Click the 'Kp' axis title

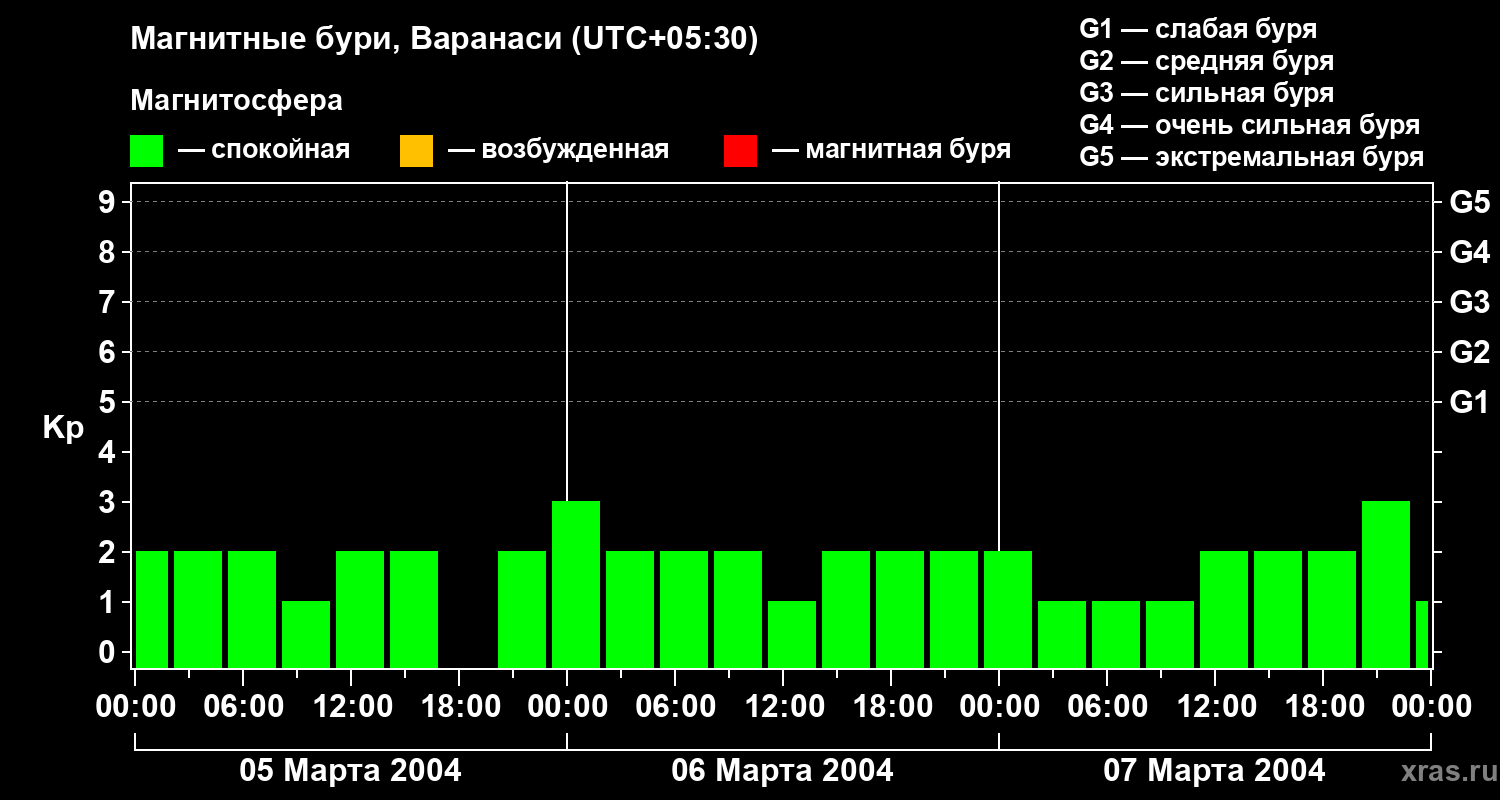pyautogui.click(x=63, y=428)
